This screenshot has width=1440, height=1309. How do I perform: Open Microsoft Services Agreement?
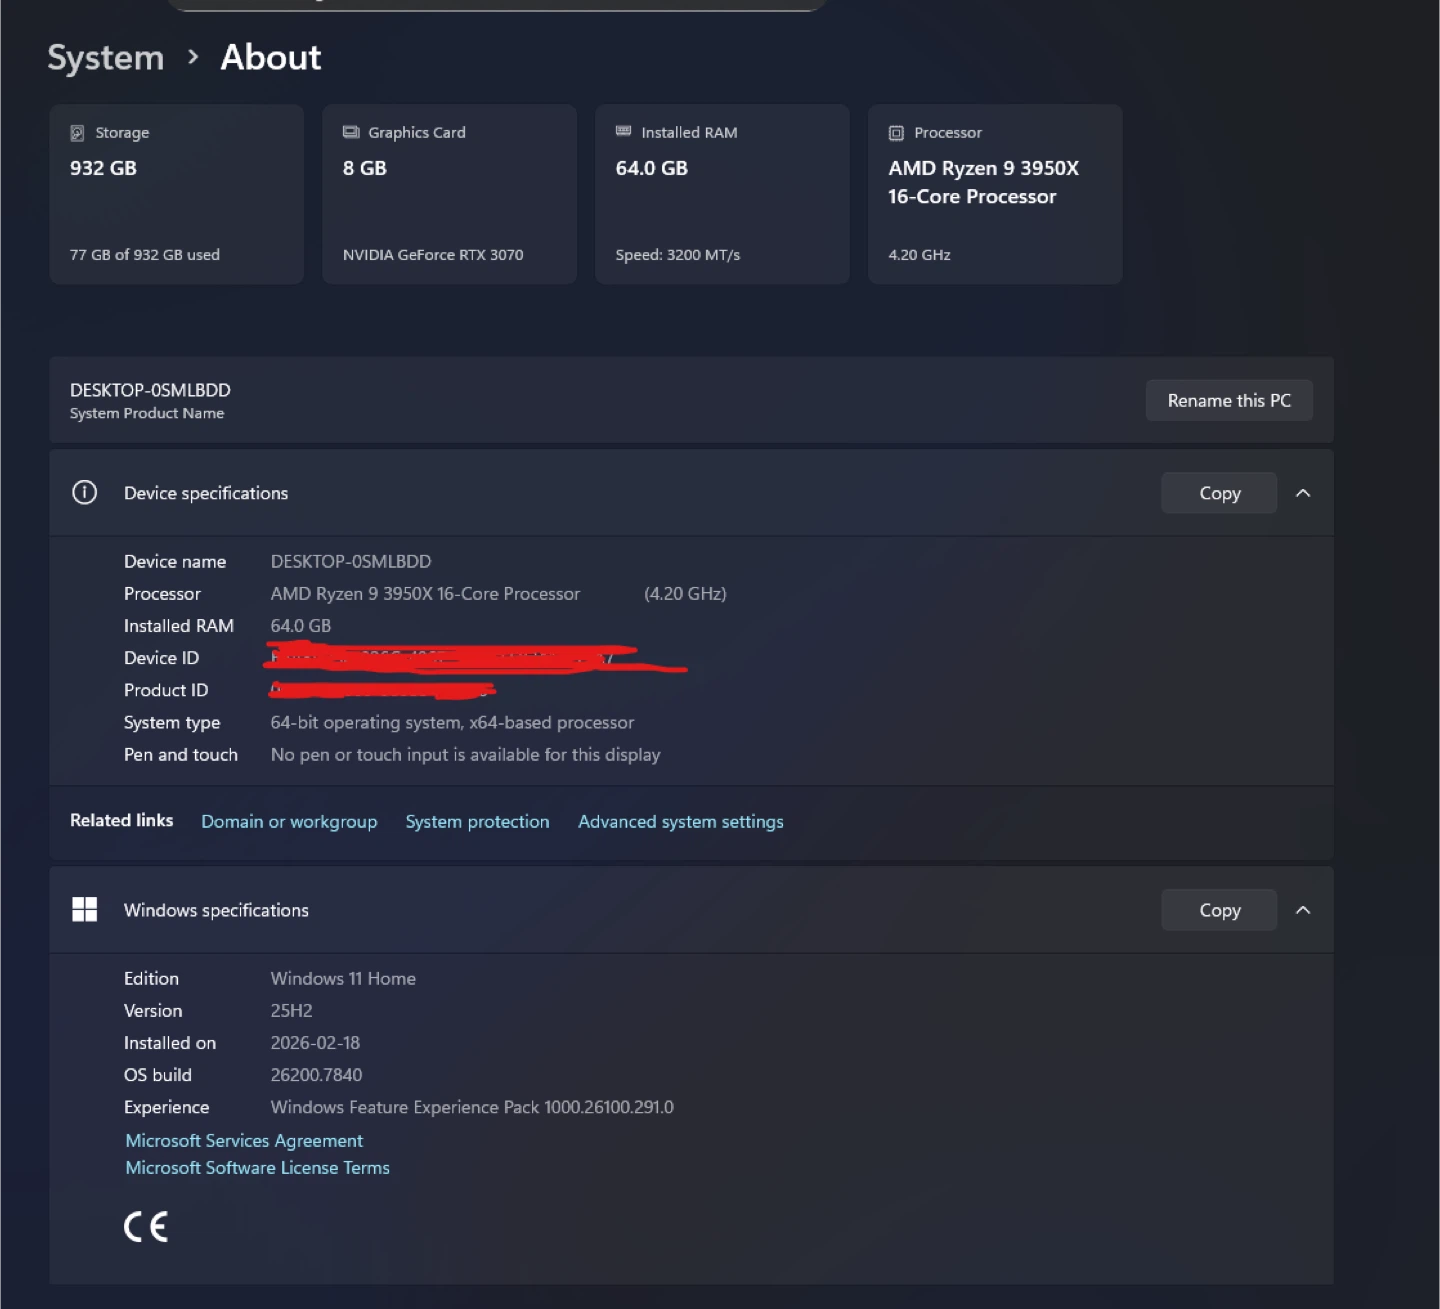pyautogui.click(x=244, y=1140)
